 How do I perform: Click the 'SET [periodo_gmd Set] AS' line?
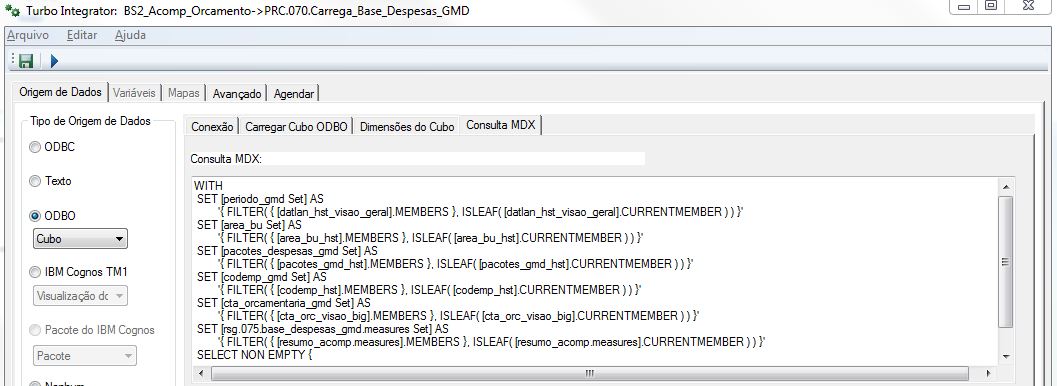[260, 199]
